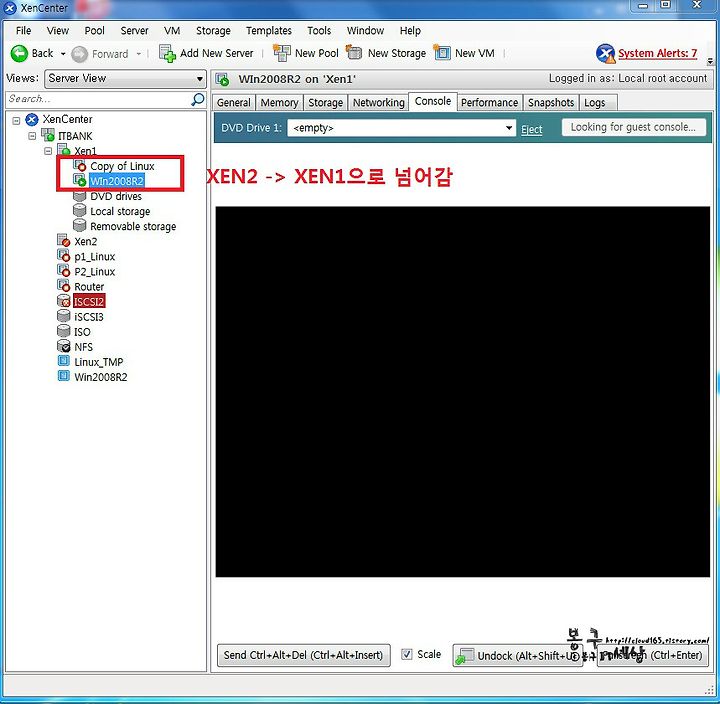
Task: Click the Add New Server icon
Action: (167, 53)
